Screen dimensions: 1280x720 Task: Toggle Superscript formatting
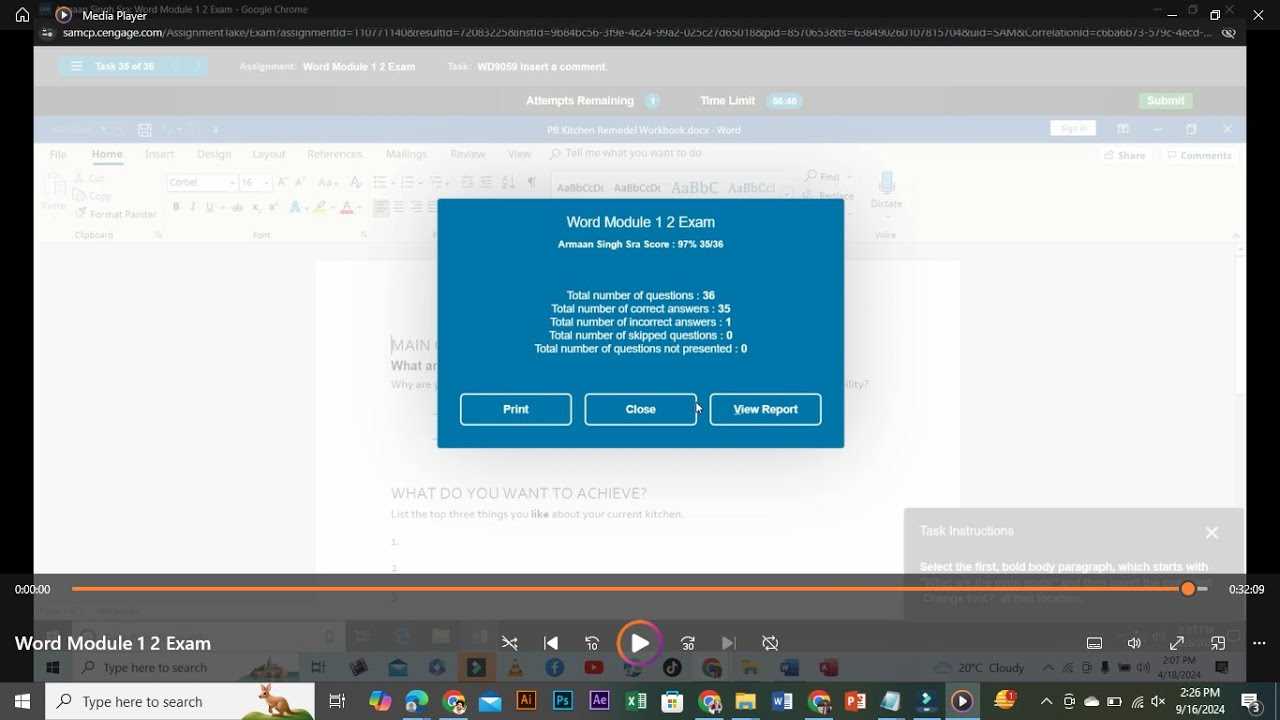coord(273,207)
